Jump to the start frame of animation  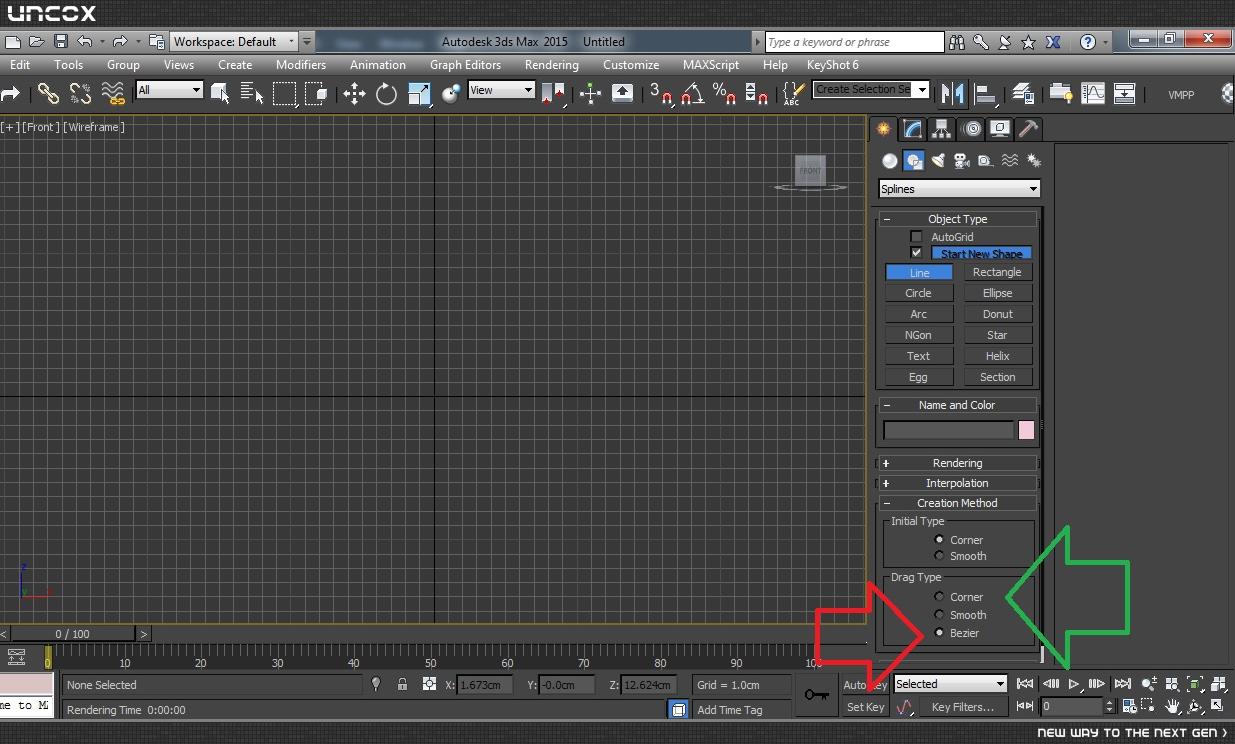(x=1025, y=684)
